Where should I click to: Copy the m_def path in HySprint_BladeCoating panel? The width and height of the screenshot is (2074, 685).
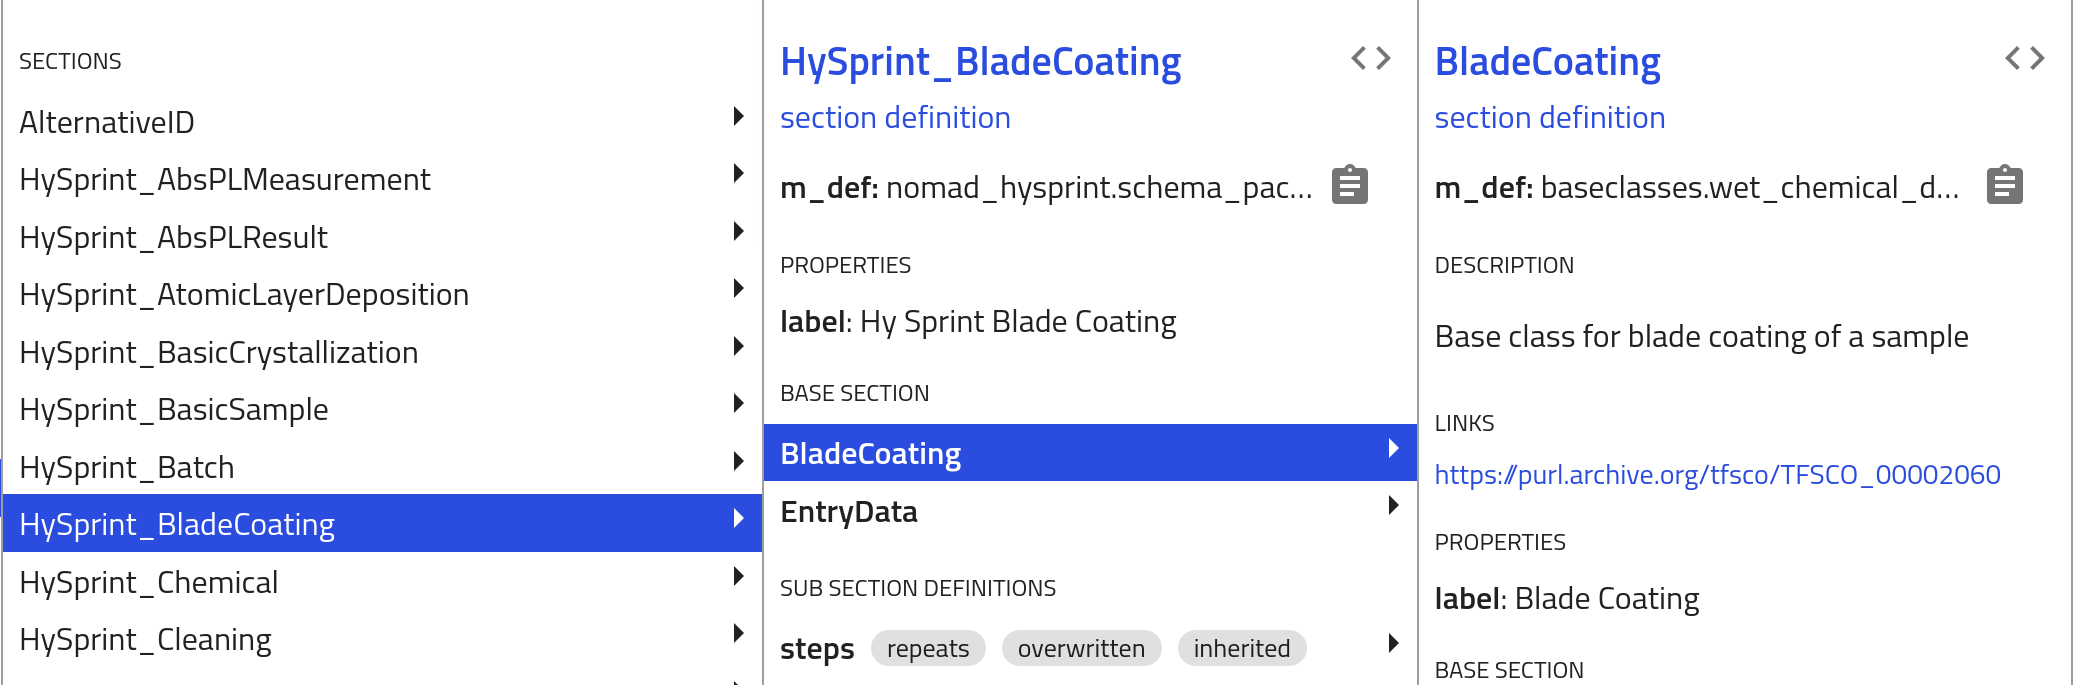pyautogui.click(x=1349, y=184)
